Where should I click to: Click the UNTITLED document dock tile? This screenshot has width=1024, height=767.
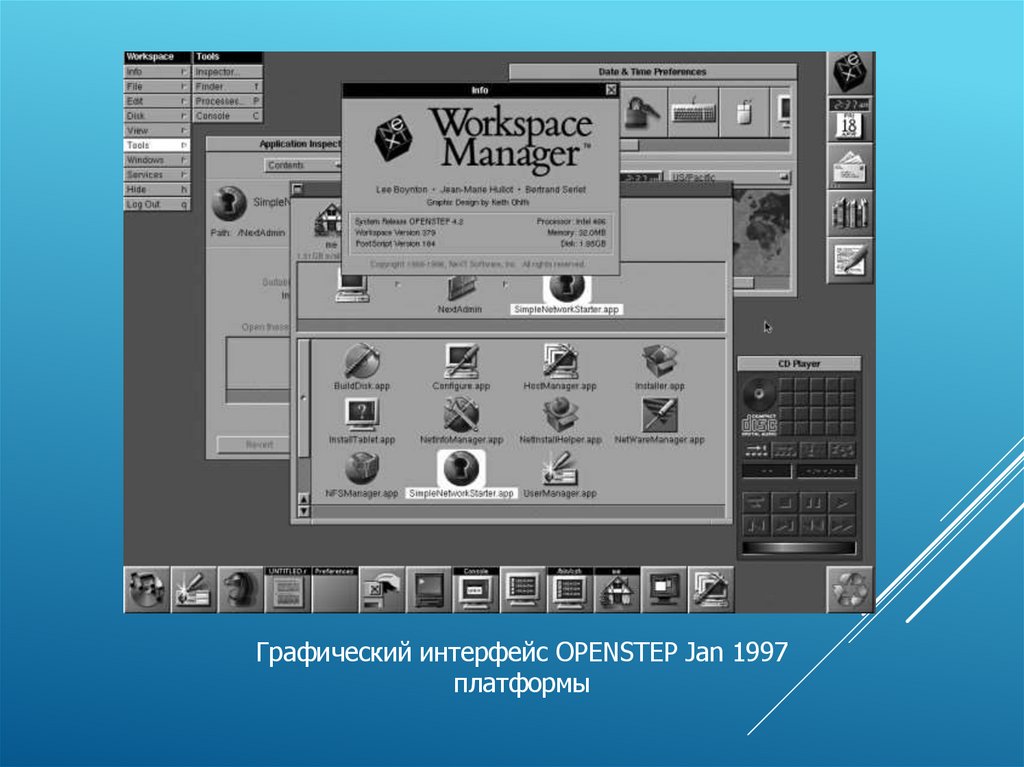288,589
